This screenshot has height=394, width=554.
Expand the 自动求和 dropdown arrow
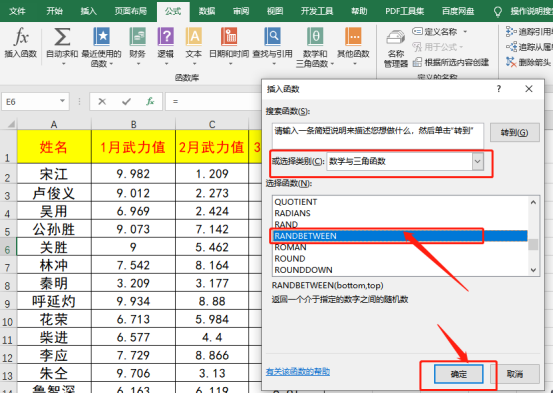[64, 64]
